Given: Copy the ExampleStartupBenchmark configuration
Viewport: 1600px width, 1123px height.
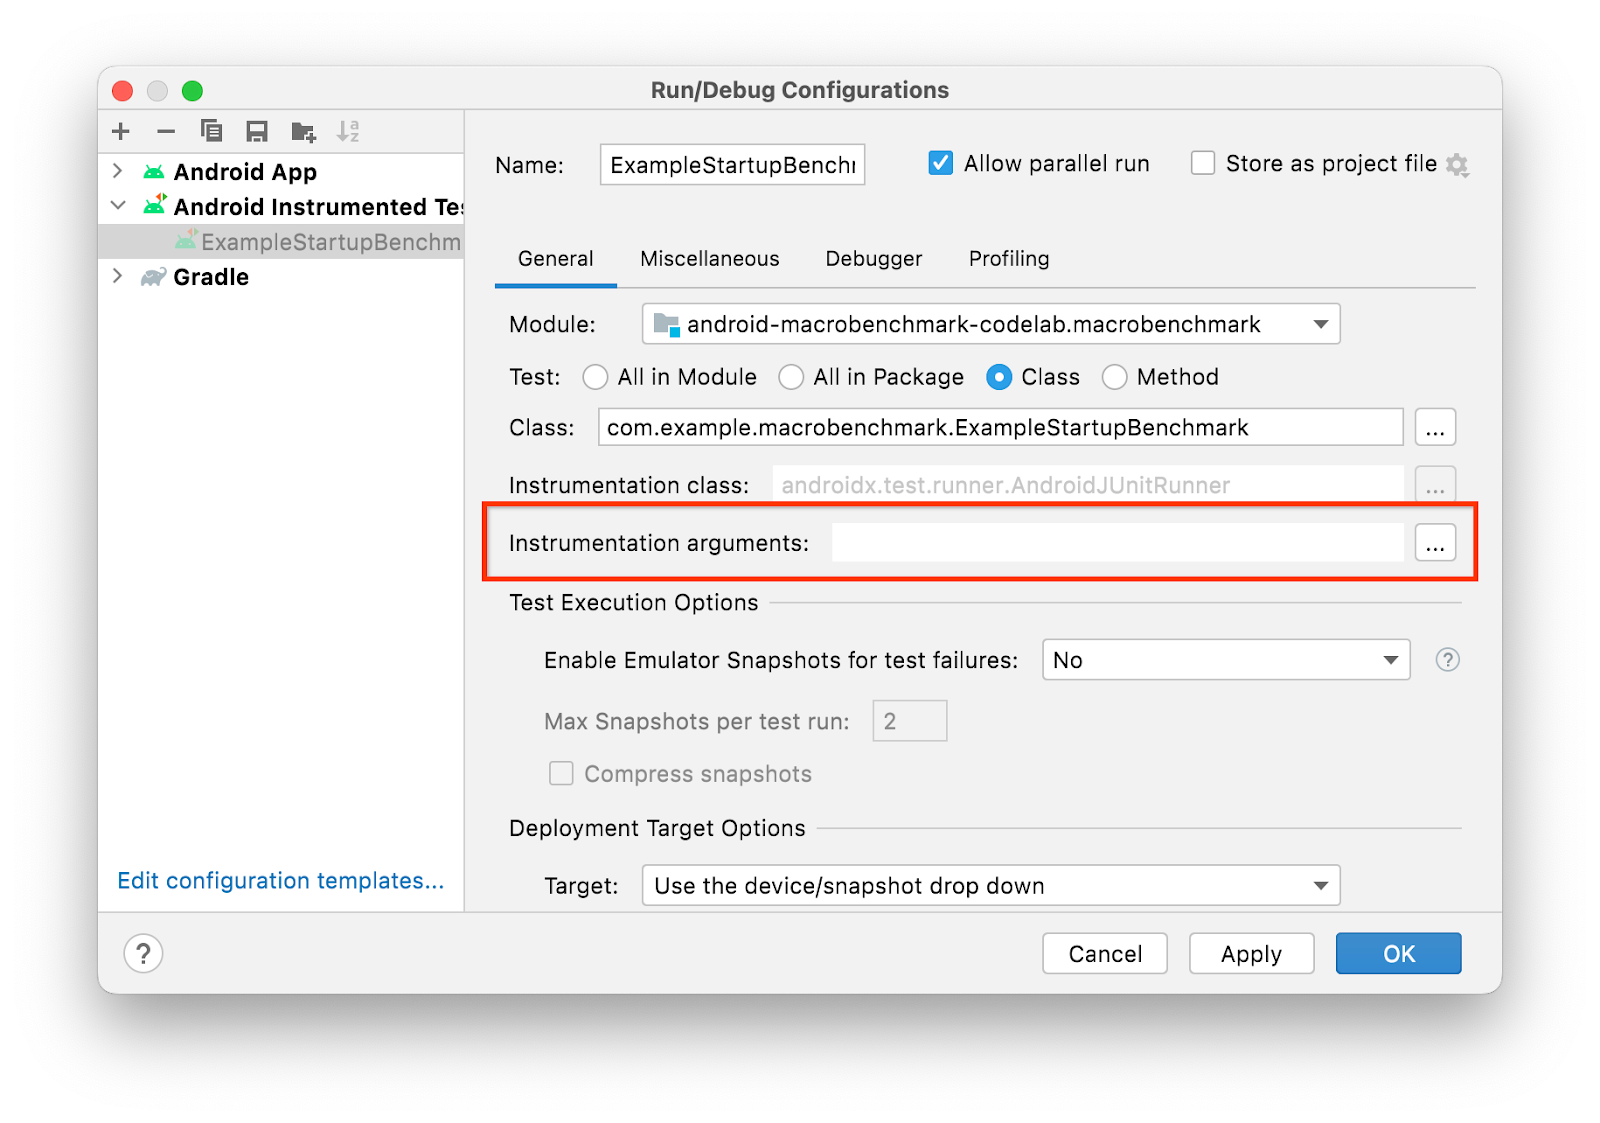Looking at the screenshot, I should coord(211,131).
